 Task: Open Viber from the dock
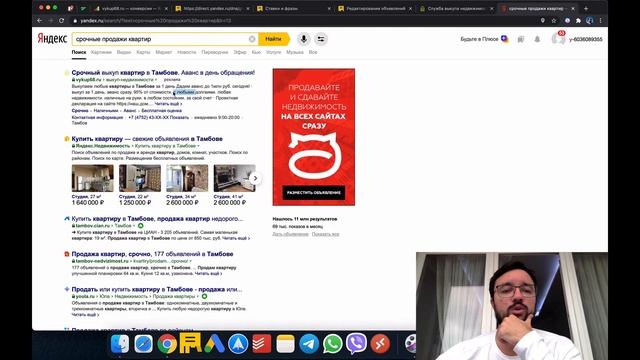point(356,344)
